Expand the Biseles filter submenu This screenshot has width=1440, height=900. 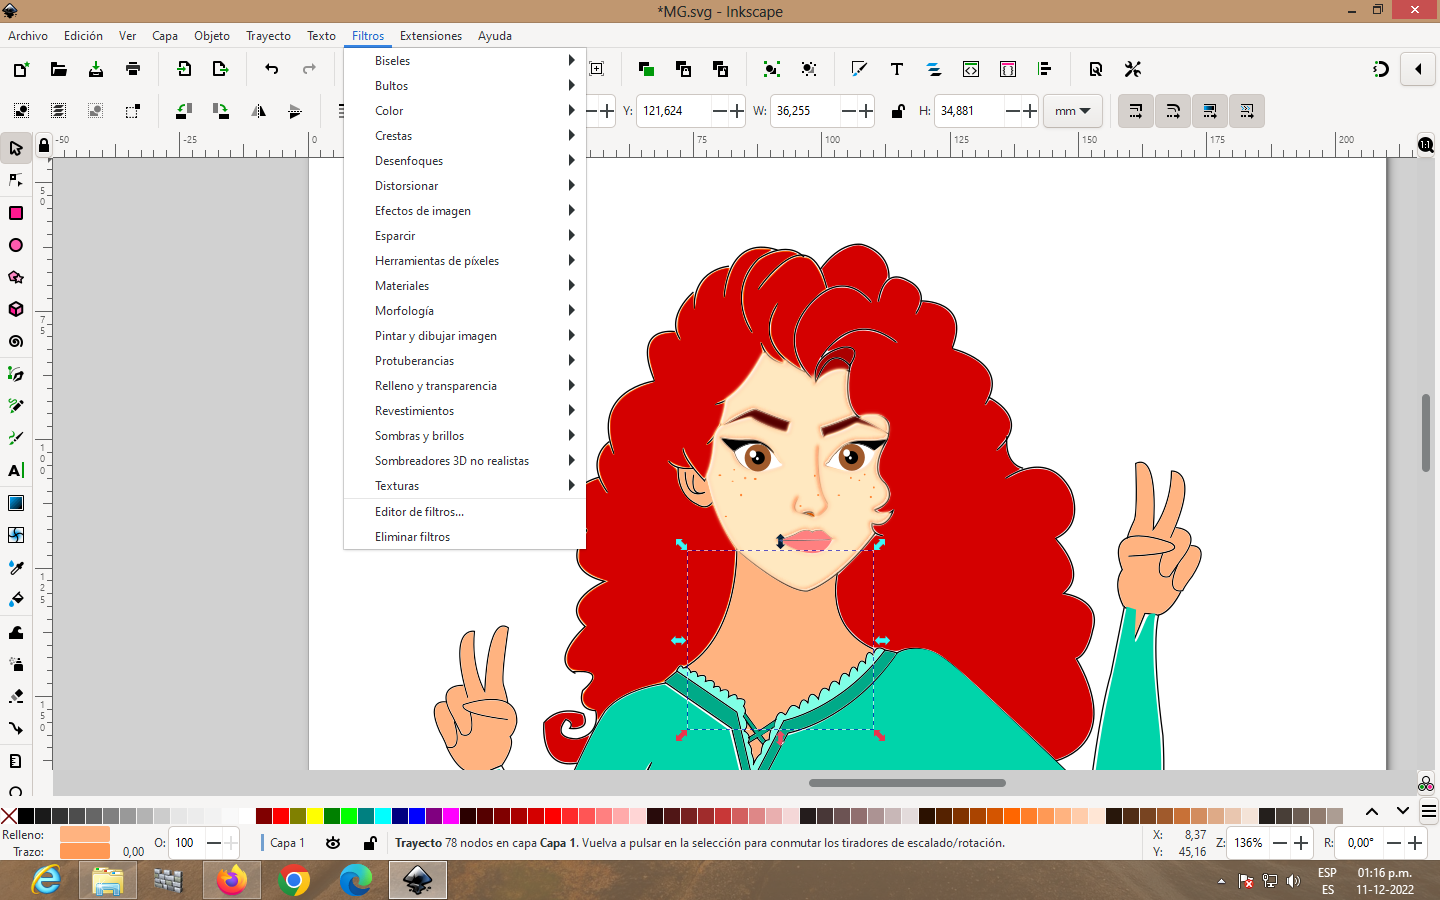tap(464, 61)
